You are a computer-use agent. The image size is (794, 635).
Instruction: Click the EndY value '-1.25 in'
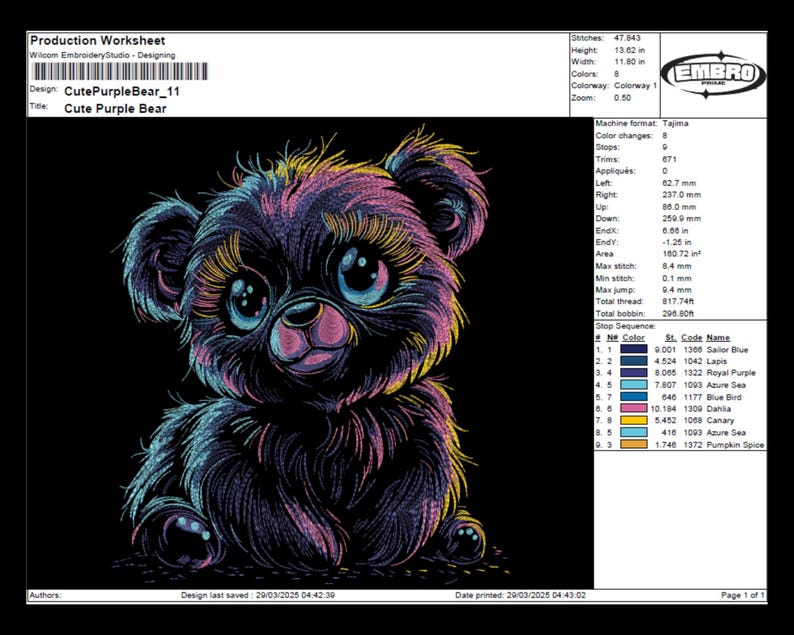tap(677, 242)
